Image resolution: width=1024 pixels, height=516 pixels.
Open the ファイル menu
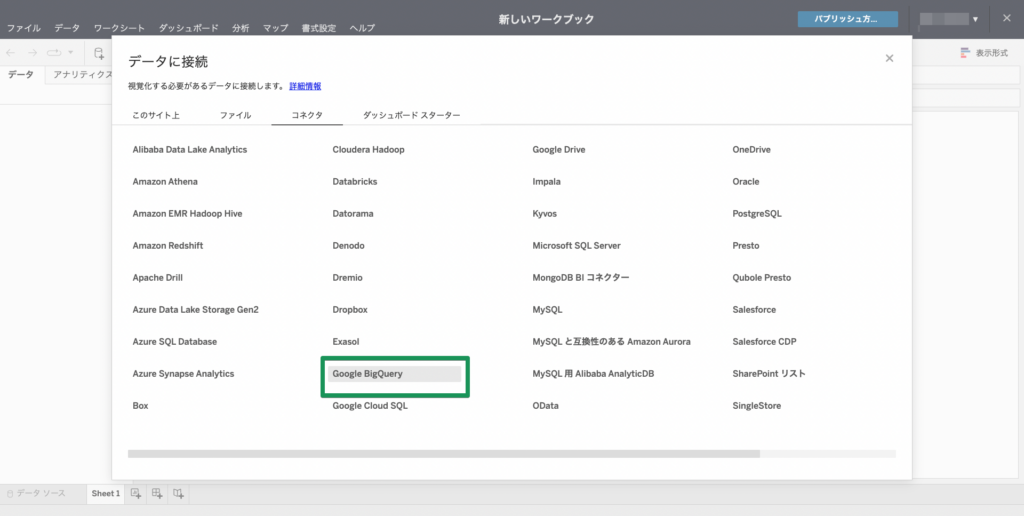[x=24, y=28]
